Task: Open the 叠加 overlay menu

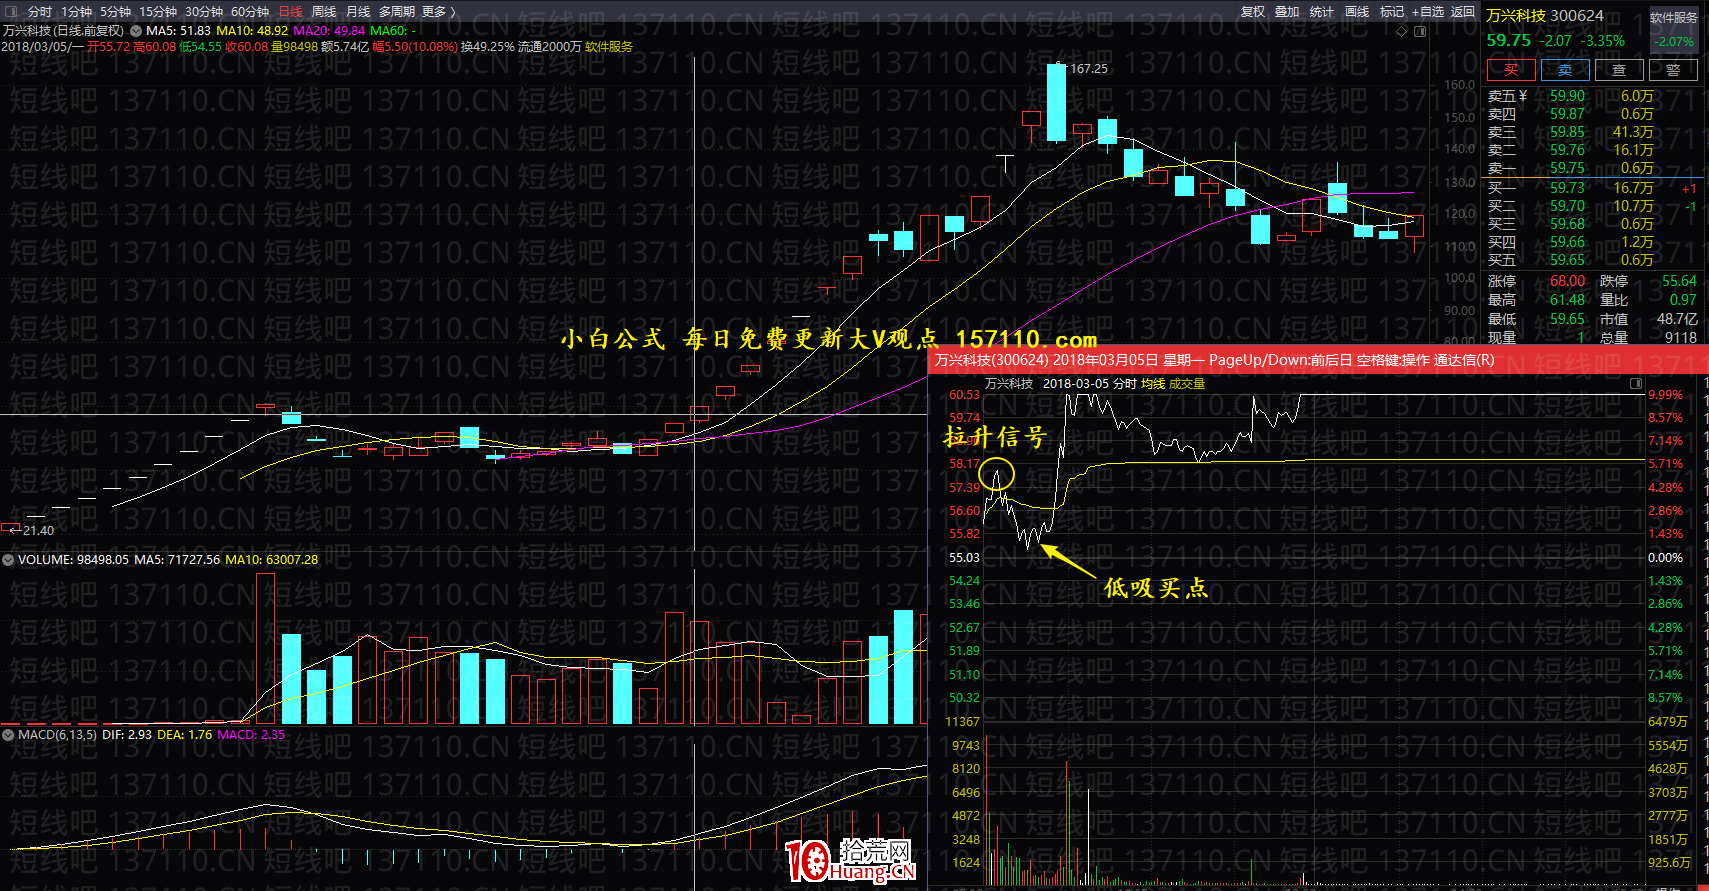Action: point(1287,12)
